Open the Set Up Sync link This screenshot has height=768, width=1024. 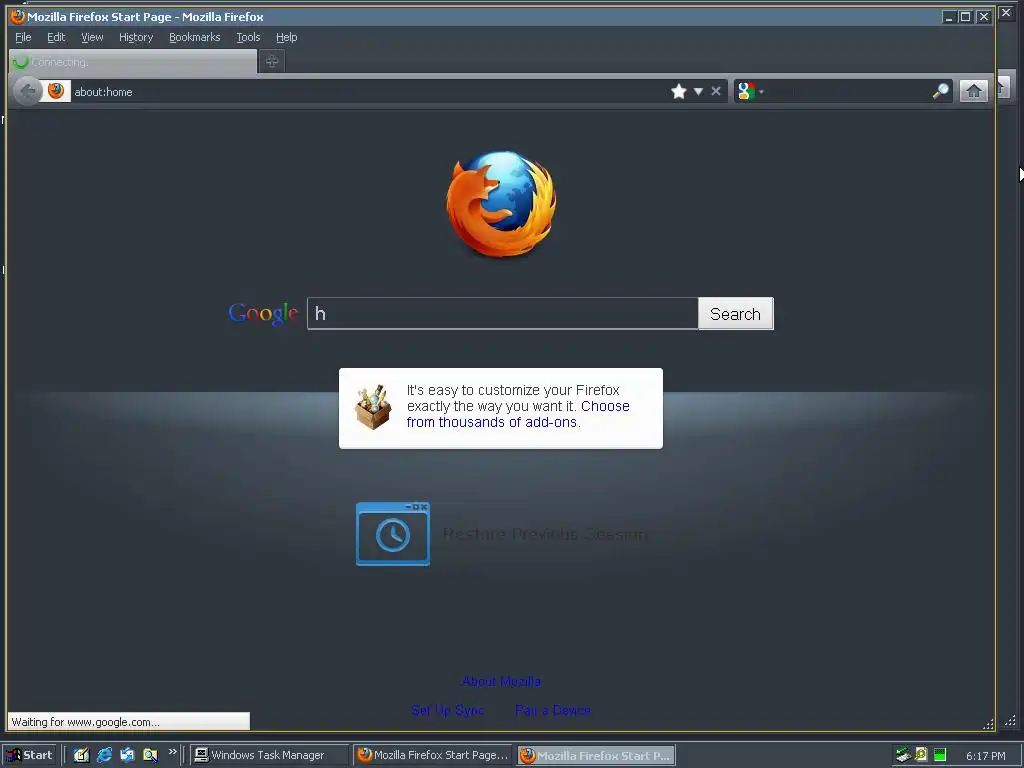click(448, 710)
